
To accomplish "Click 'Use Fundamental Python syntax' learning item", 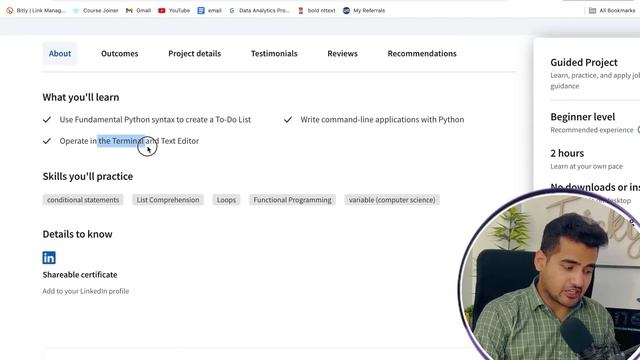I will point(155,120).
